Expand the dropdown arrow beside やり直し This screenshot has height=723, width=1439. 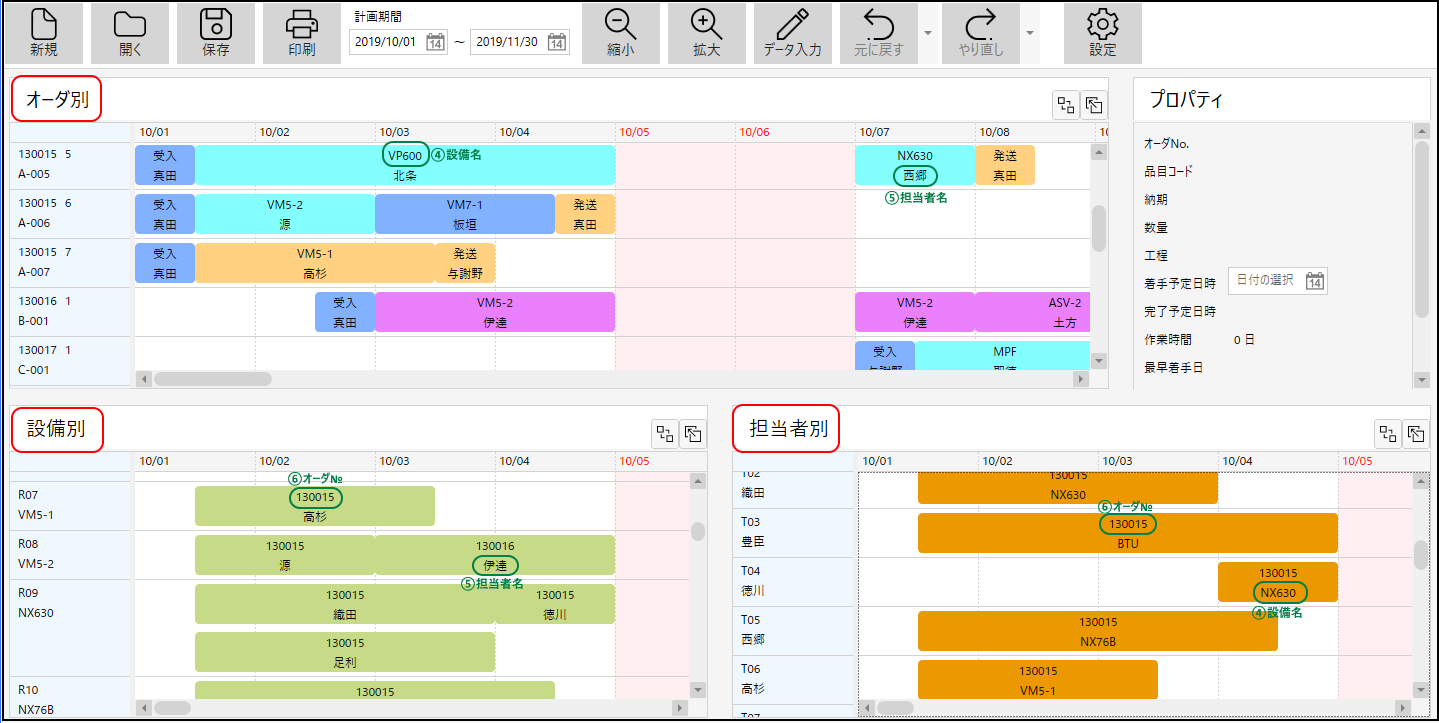coord(1030,33)
